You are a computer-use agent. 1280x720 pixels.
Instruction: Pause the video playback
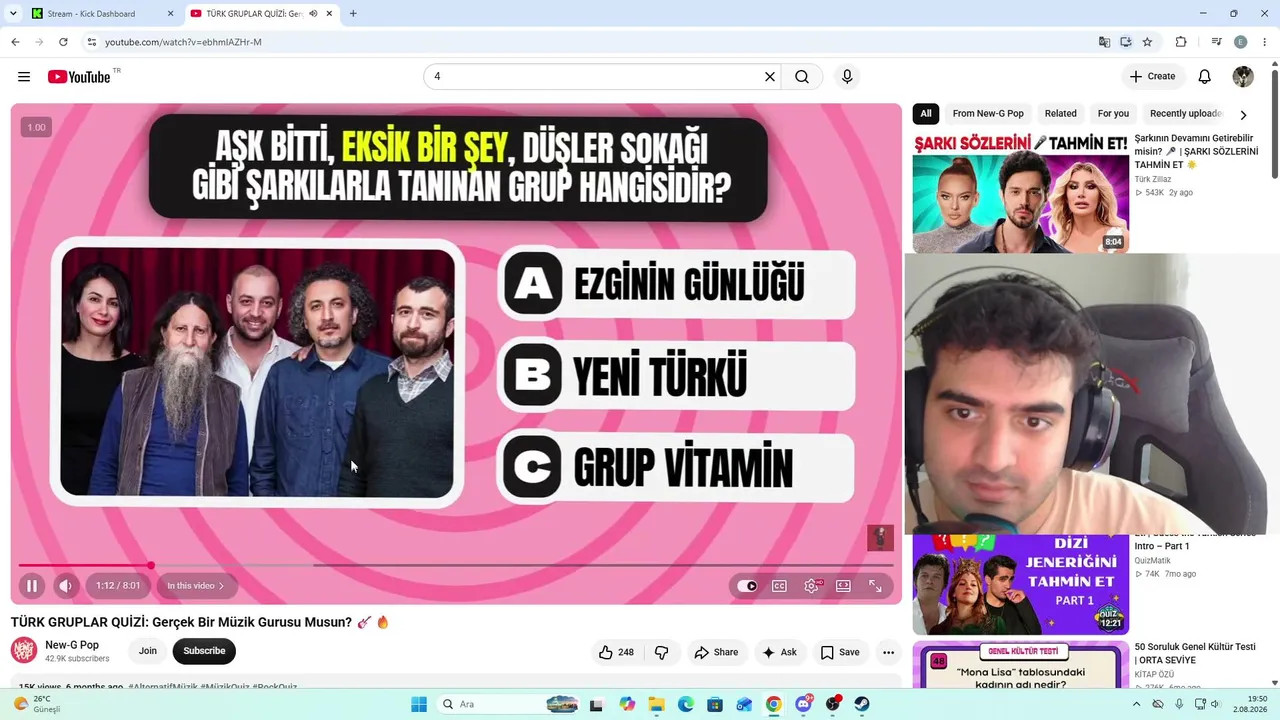click(31, 586)
